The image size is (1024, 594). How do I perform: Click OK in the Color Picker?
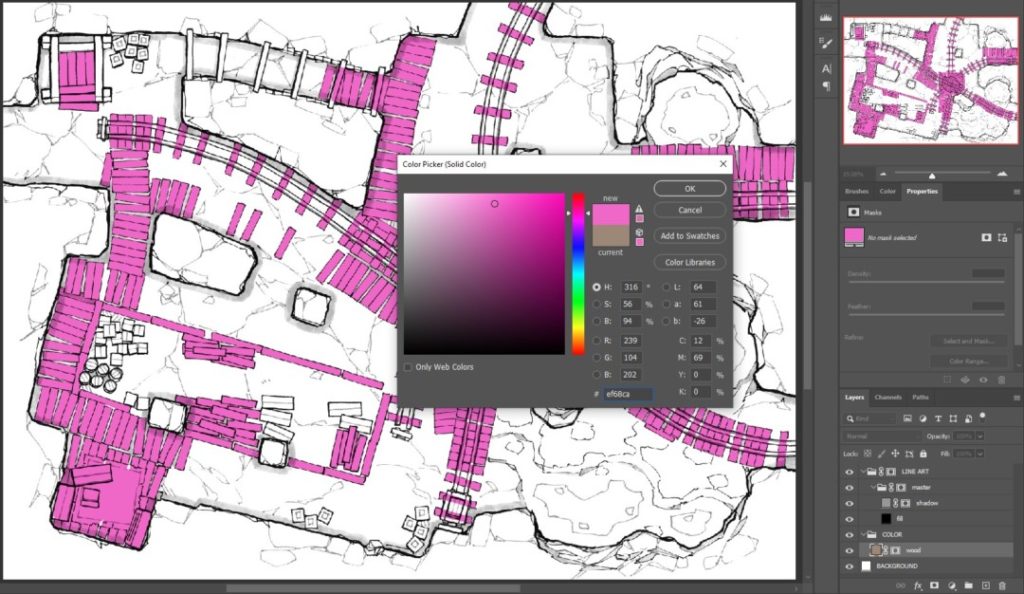689,188
